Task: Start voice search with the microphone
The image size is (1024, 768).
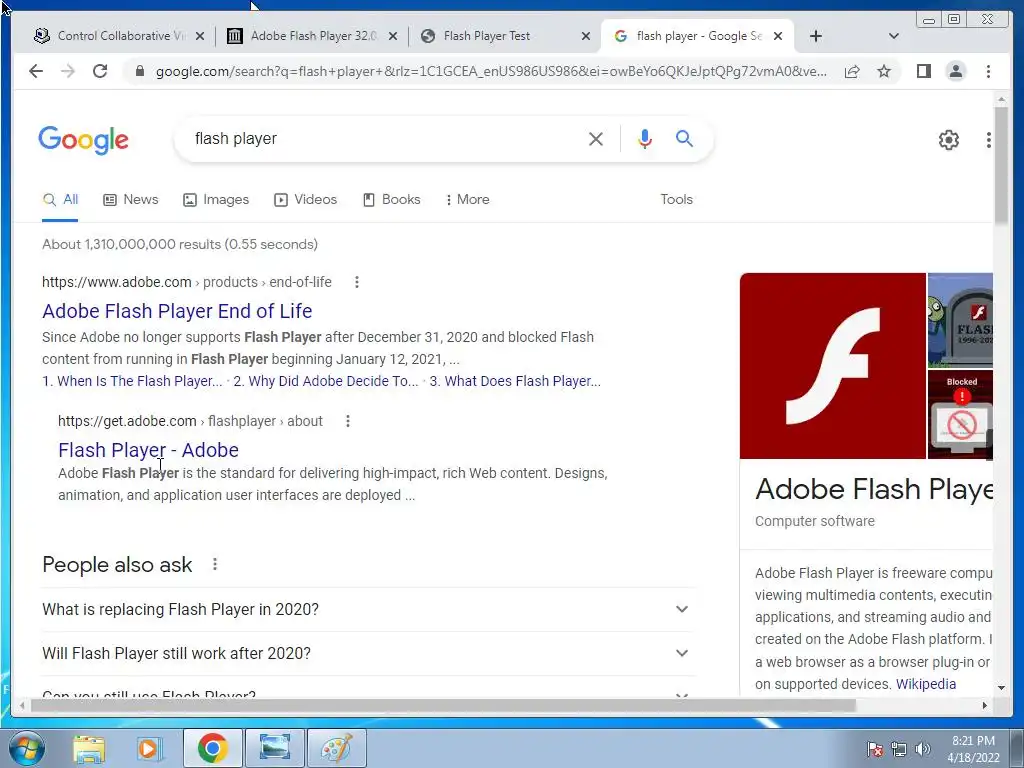Action: click(x=645, y=138)
